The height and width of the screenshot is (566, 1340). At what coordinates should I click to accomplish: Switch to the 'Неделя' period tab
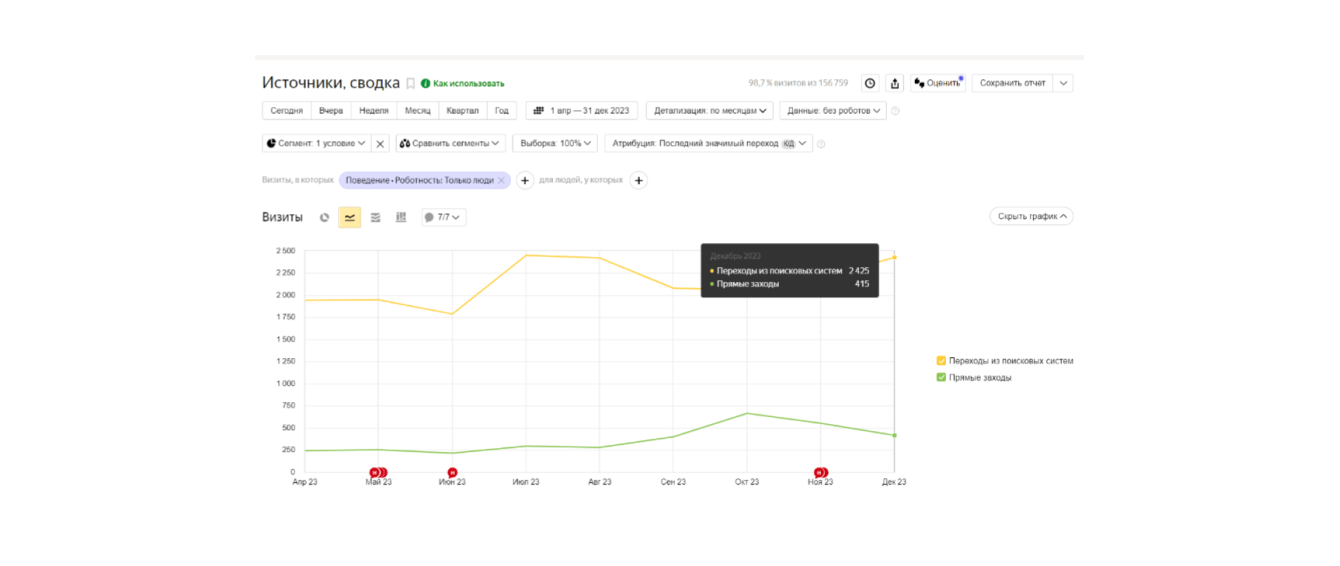374,111
